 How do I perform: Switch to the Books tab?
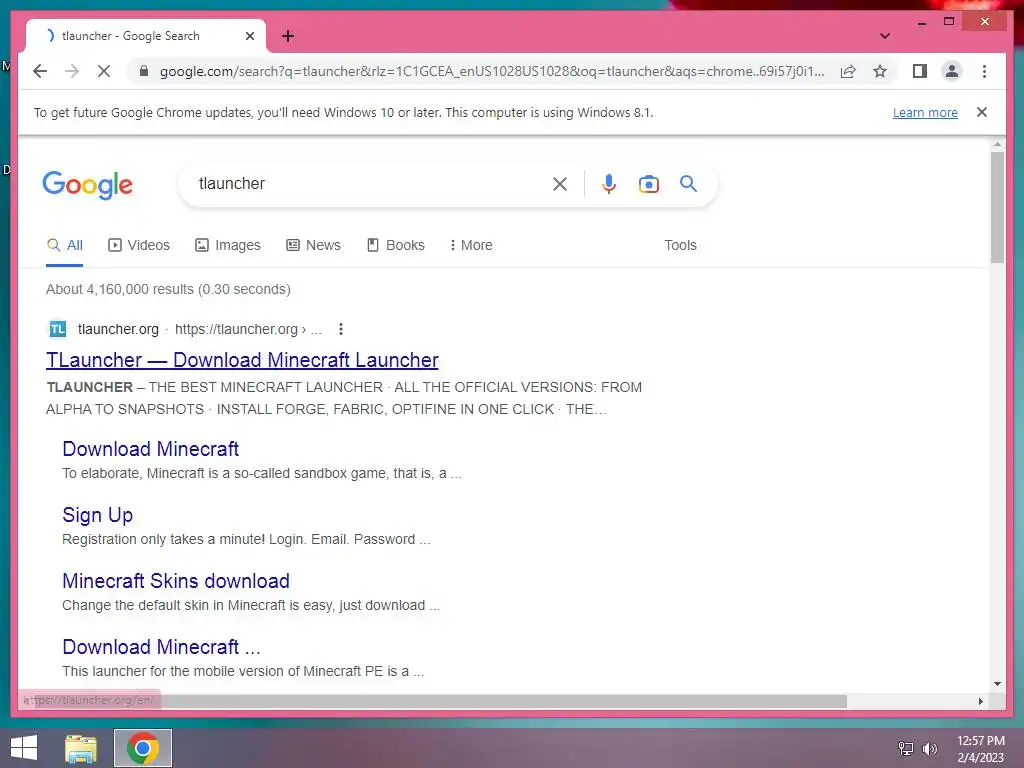point(396,246)
